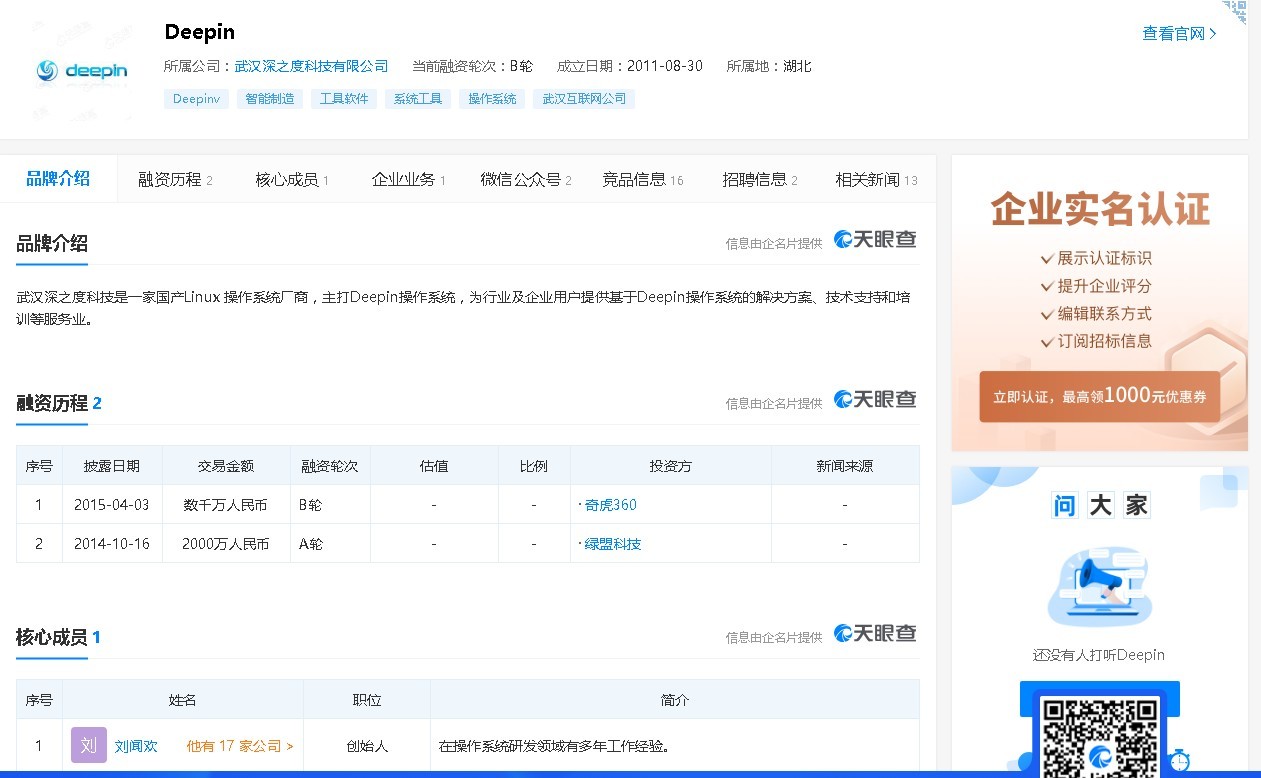Switch to the 招聘信息 tab
1261x778 pixels.
coord(760,180)
